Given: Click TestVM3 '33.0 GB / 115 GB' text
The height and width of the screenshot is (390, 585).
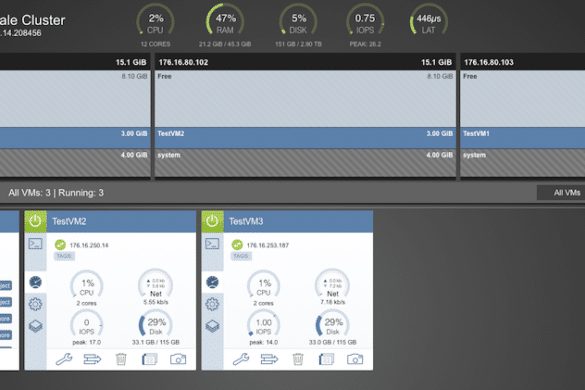Looking at the screenshot, I should point(332,342).
